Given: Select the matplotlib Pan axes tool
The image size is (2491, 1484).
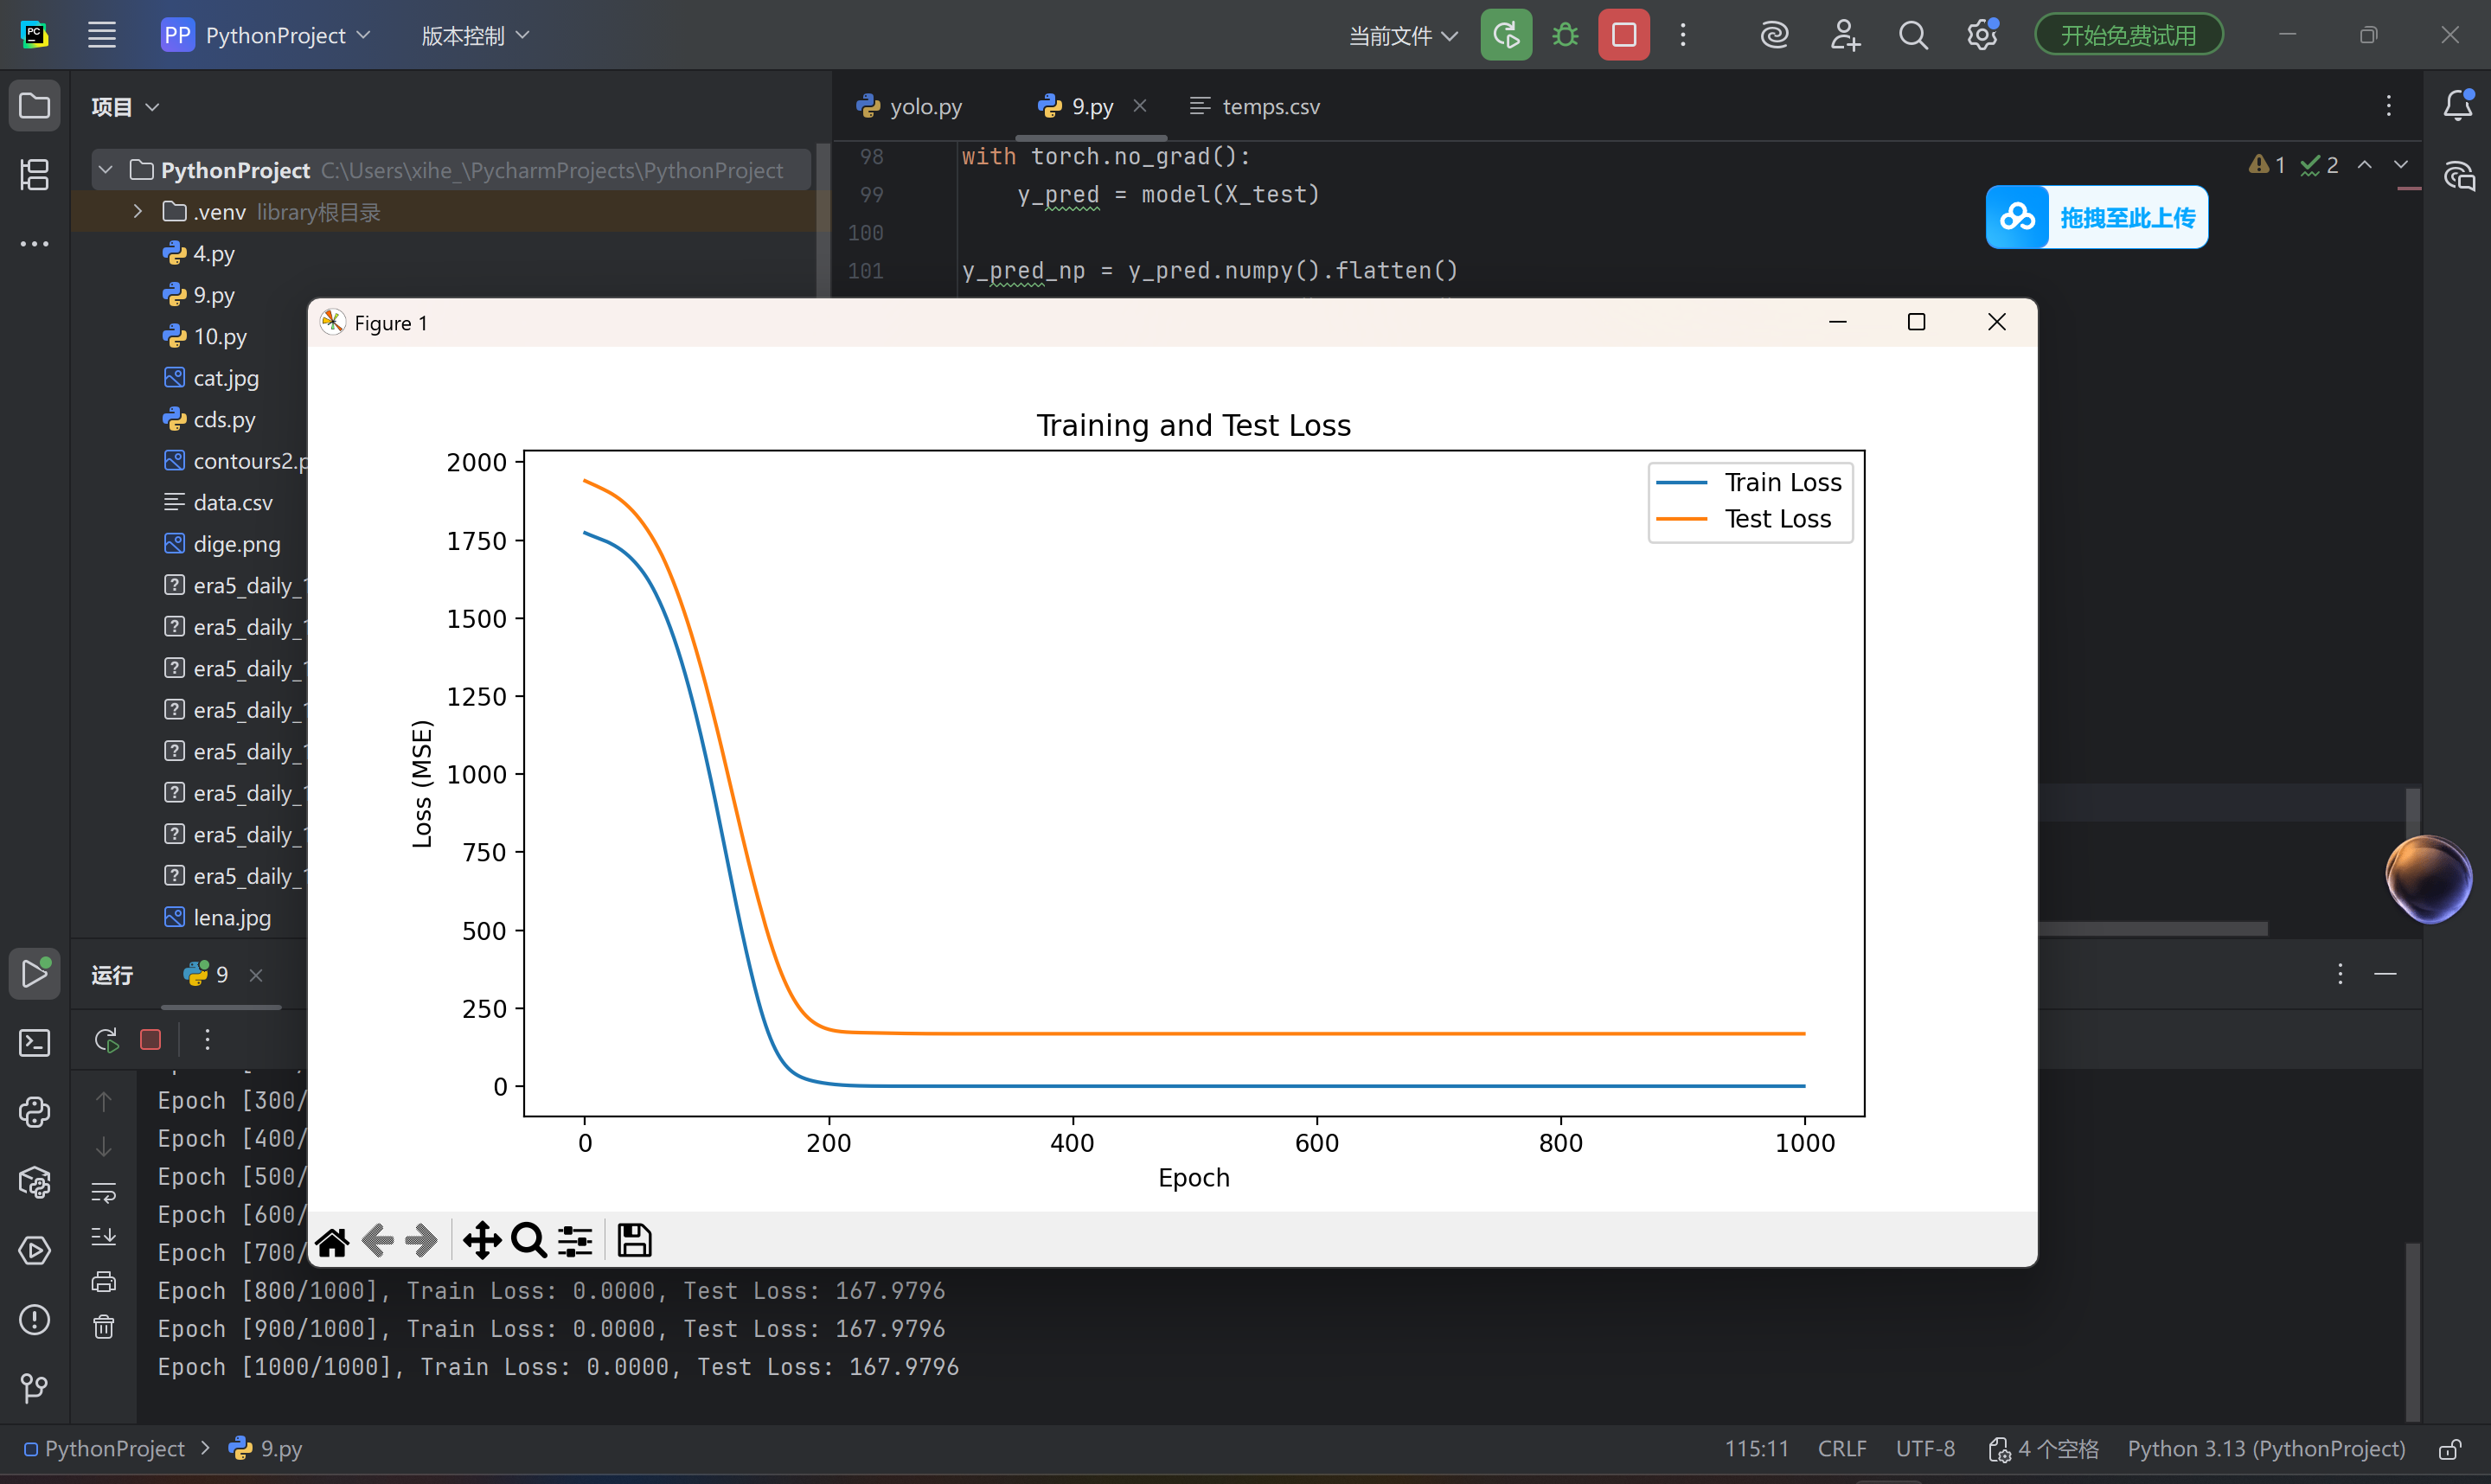Looking at the screenshot, I should click(482, 1241).
